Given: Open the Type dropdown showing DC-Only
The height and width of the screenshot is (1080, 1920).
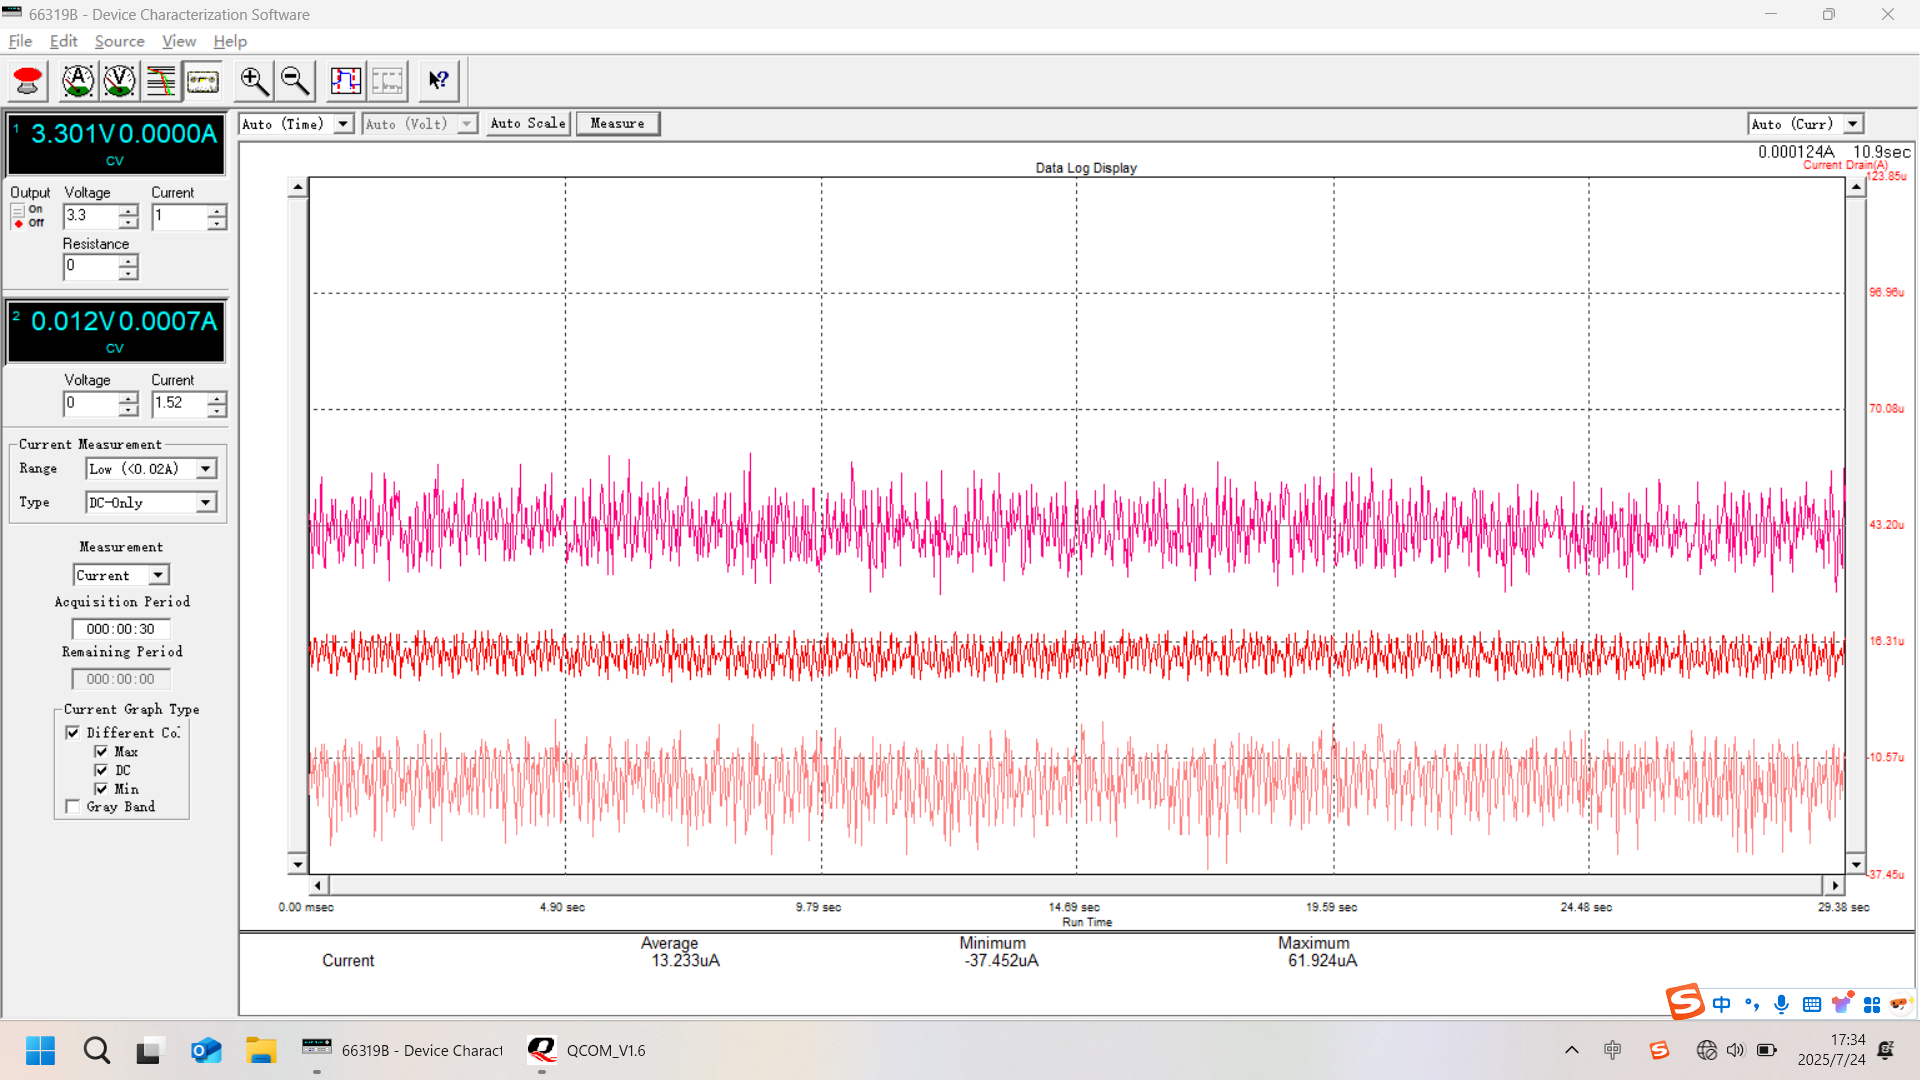Looking at the screenshot, I should tap(204, 502).
